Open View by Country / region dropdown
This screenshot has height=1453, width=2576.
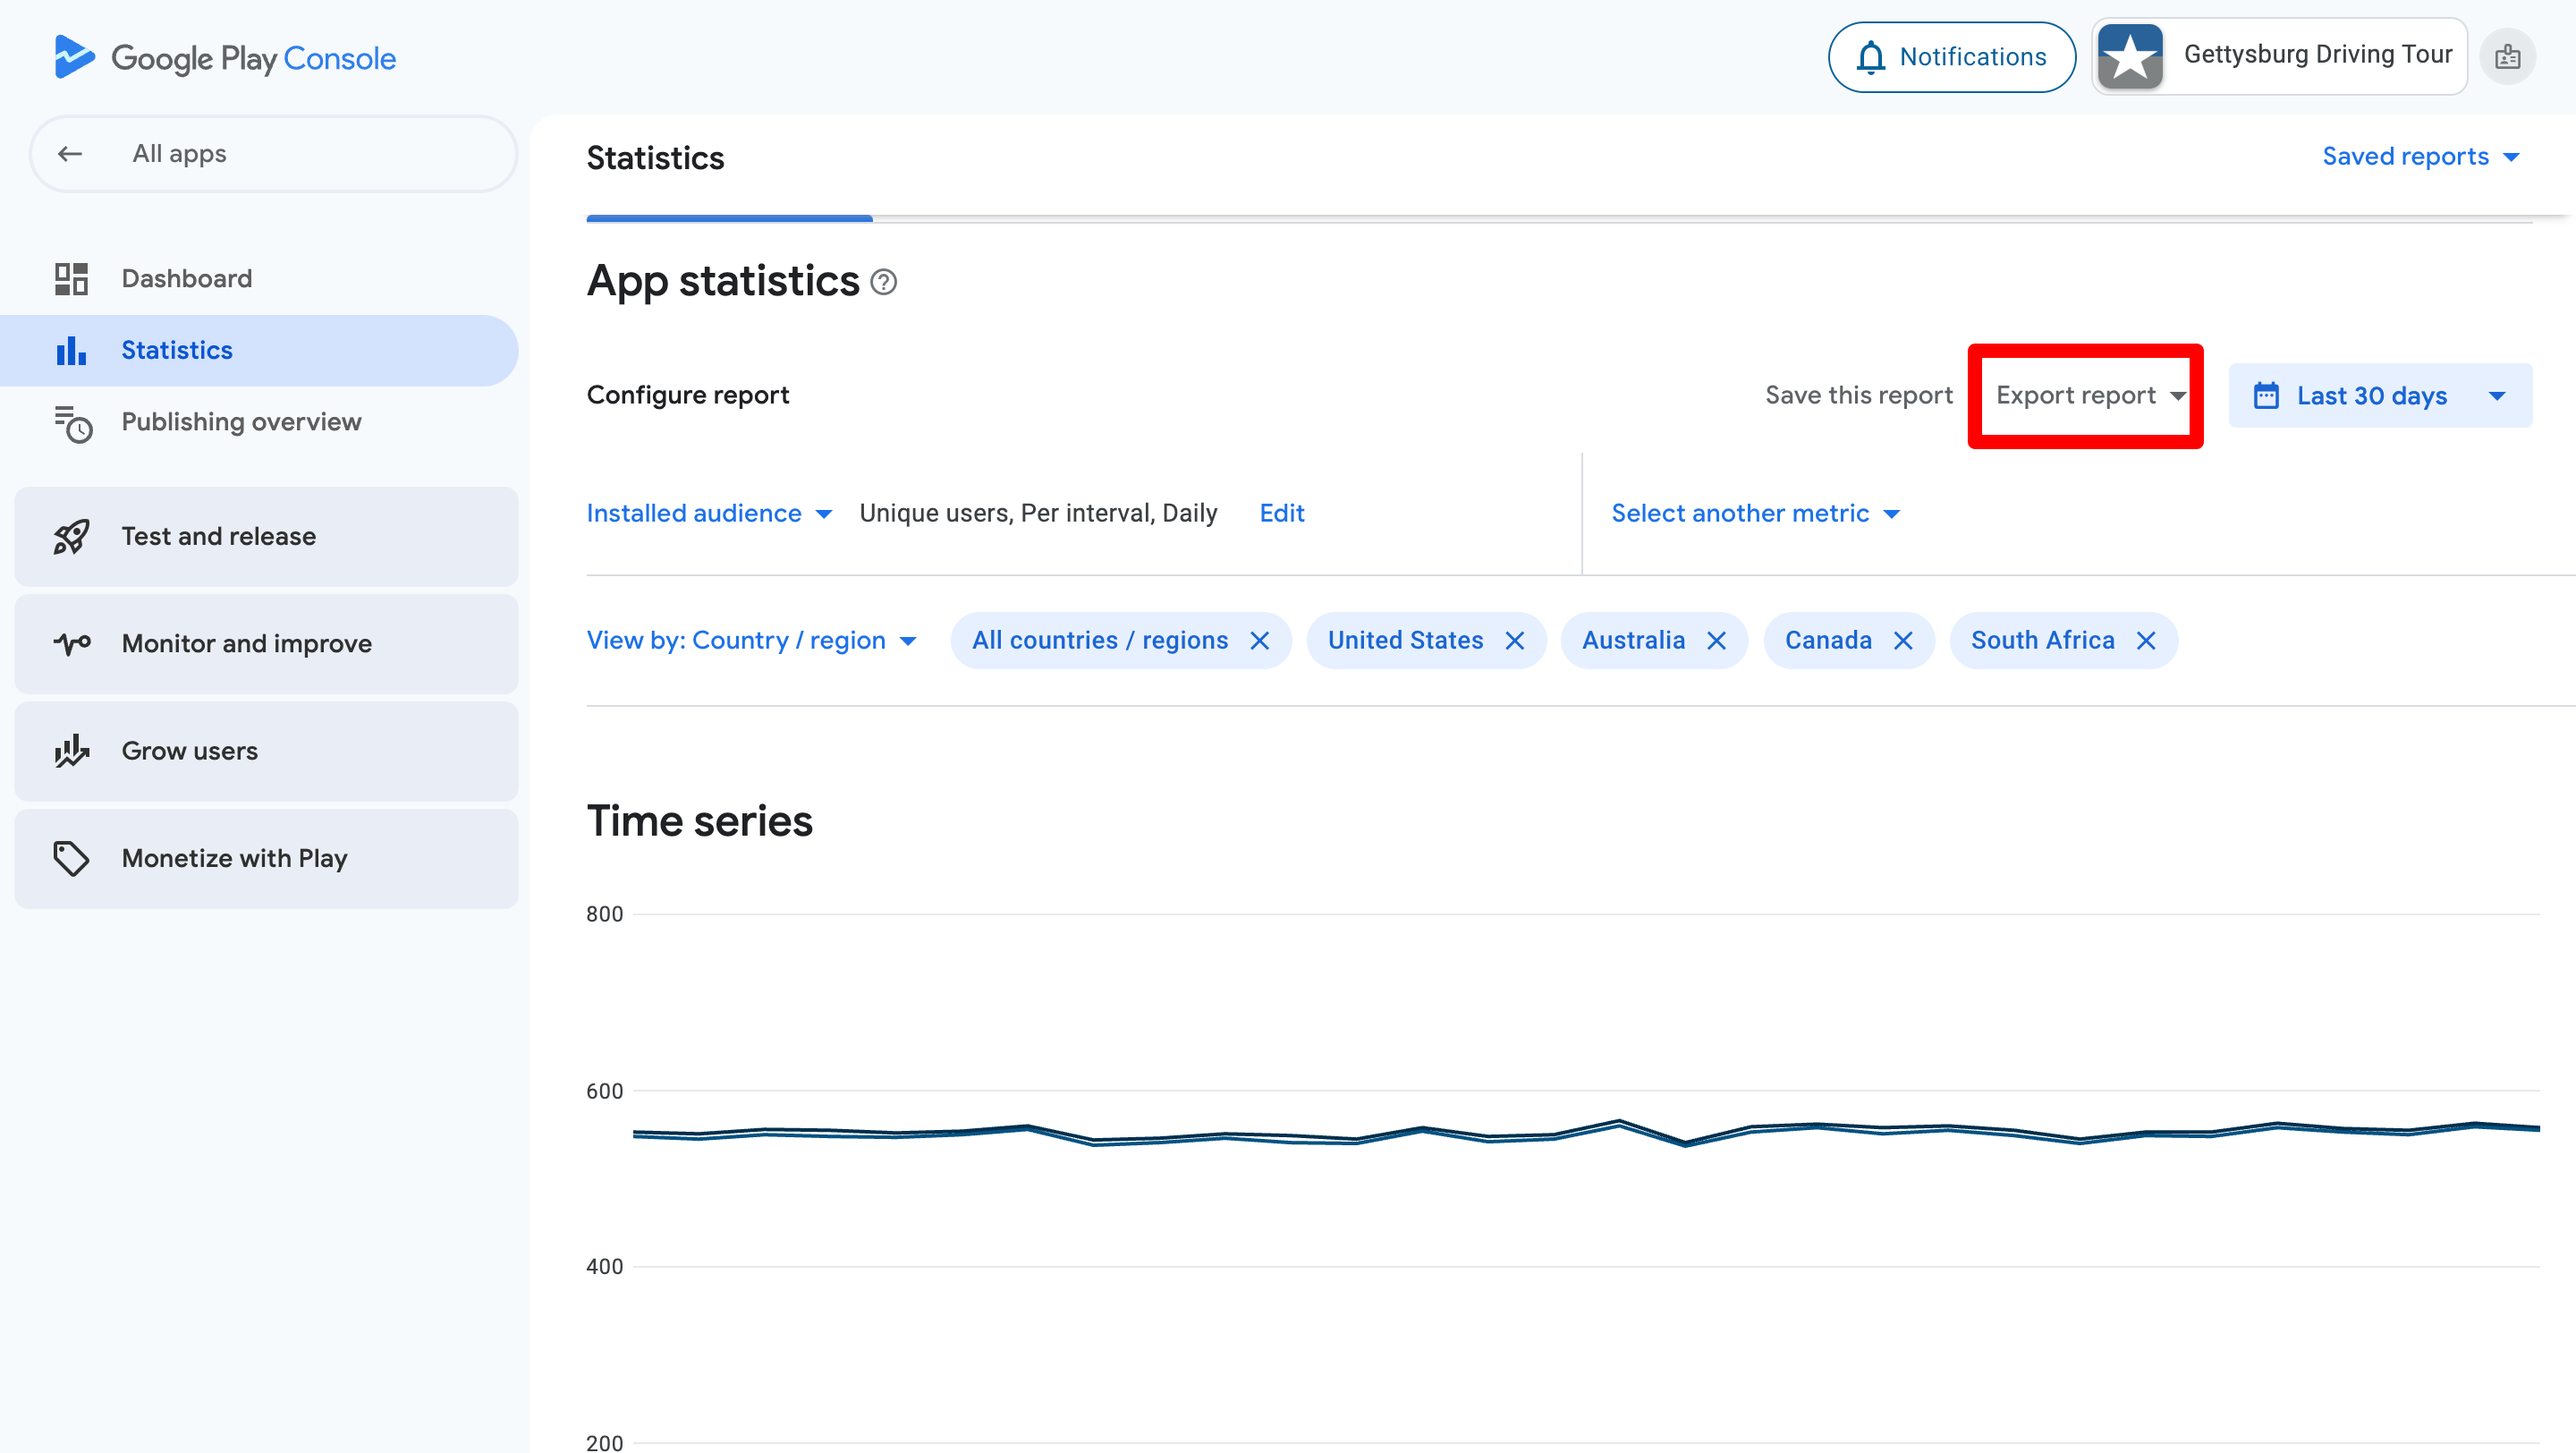click(751, 641)
